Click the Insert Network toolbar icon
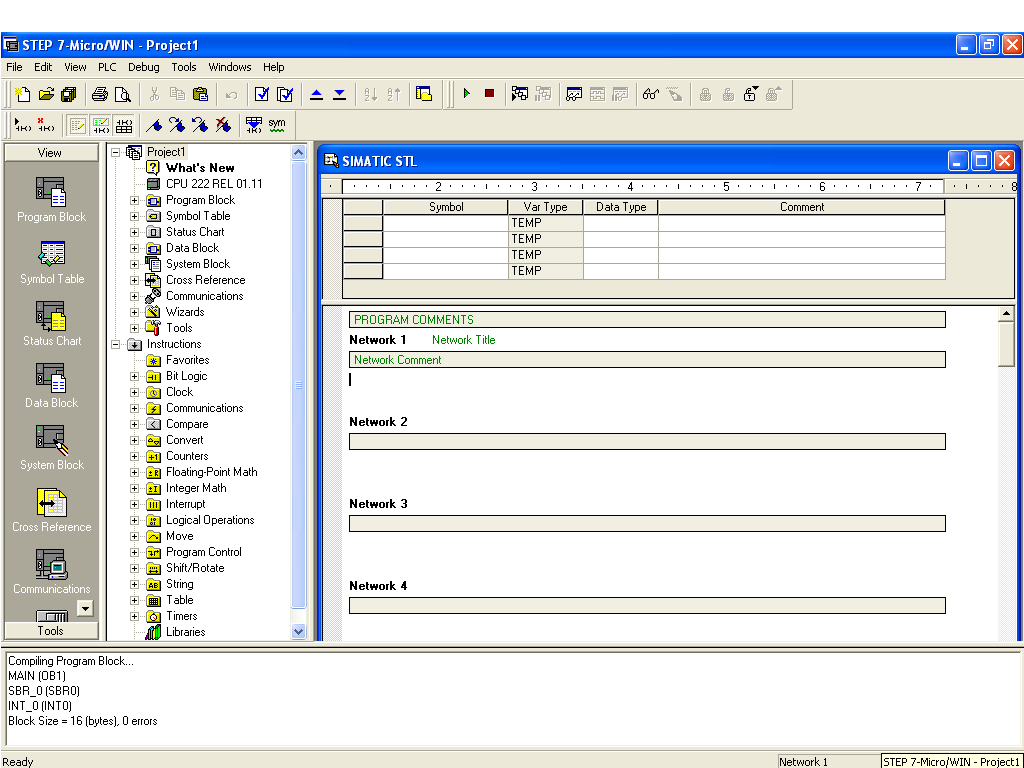1024x768 pixels. pyautogui.click(x=23, y=124)
